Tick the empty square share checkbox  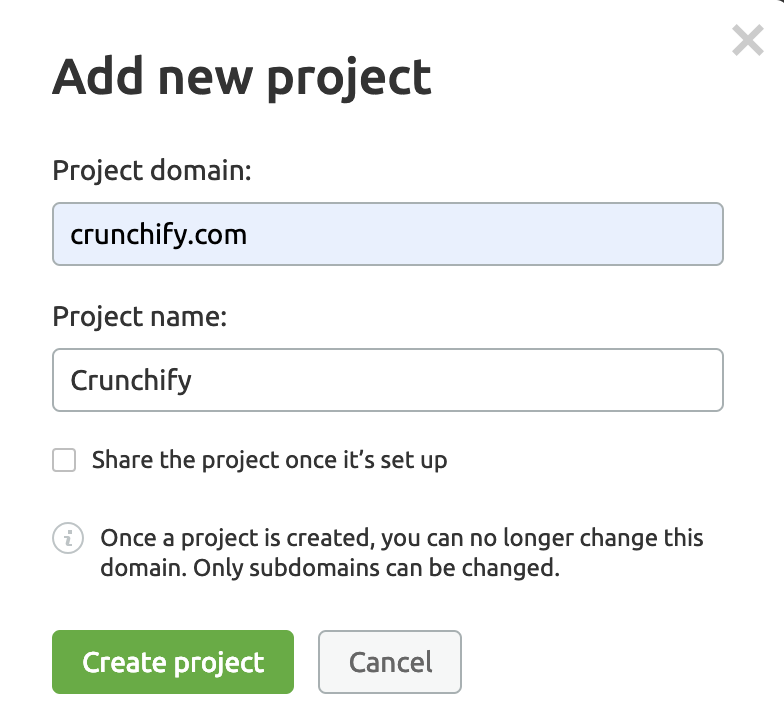(64, 460)
